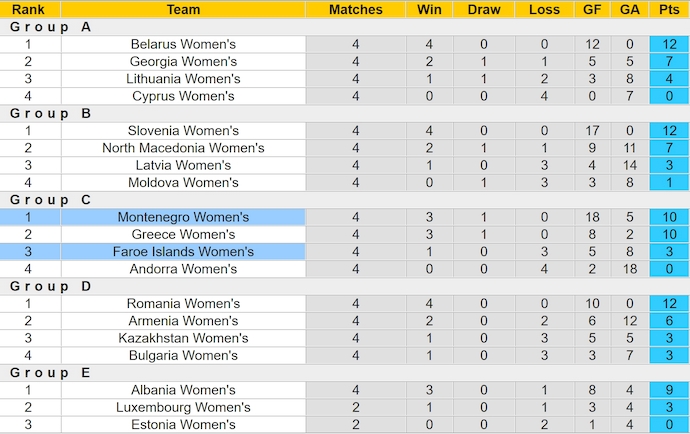The height and width of the screenshot is (434, 690).
Task: Click the Group C section header
Action: tap(50, 200)
